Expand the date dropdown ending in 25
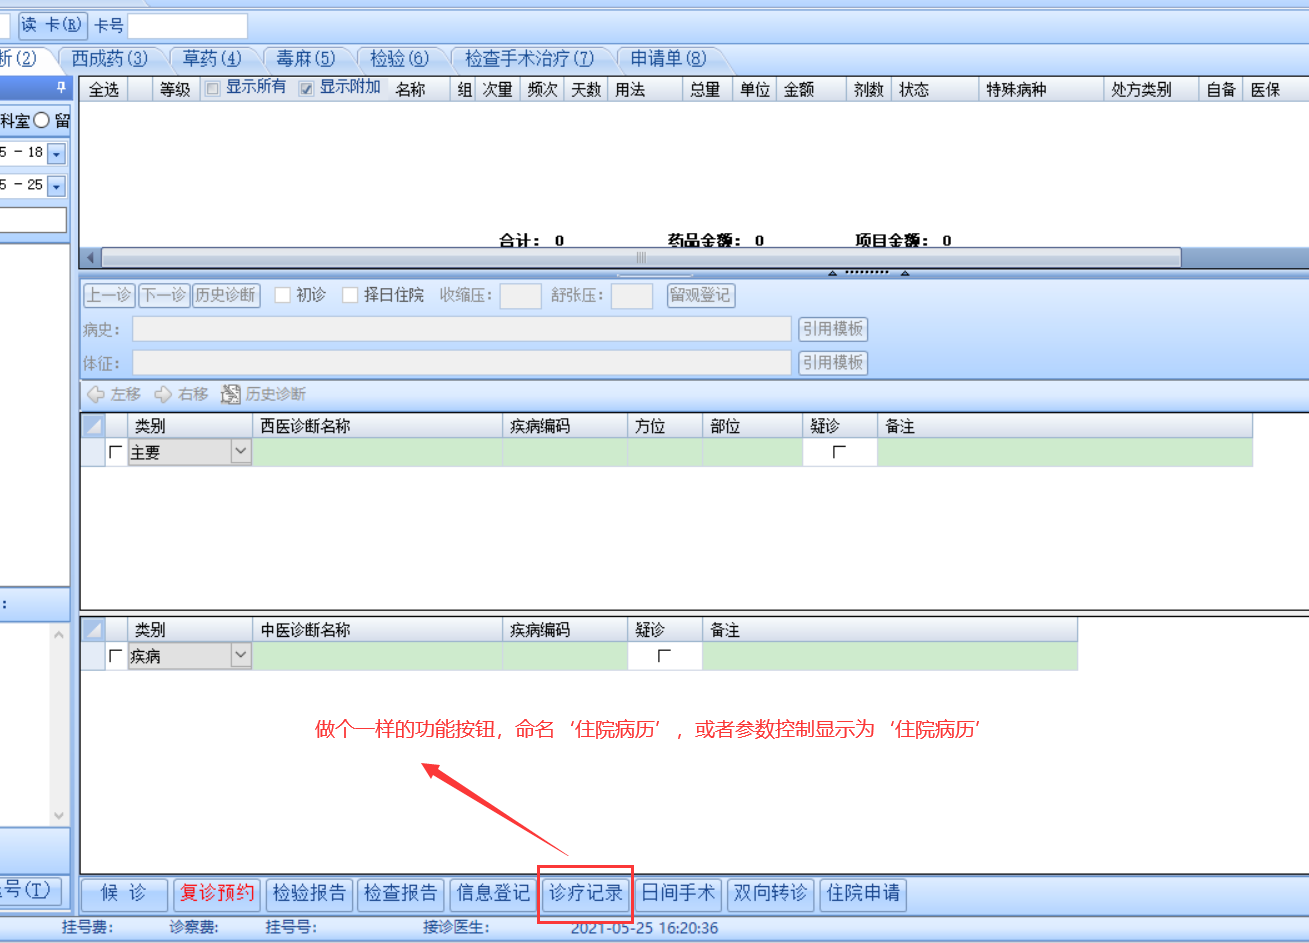 tap(56, 186)
